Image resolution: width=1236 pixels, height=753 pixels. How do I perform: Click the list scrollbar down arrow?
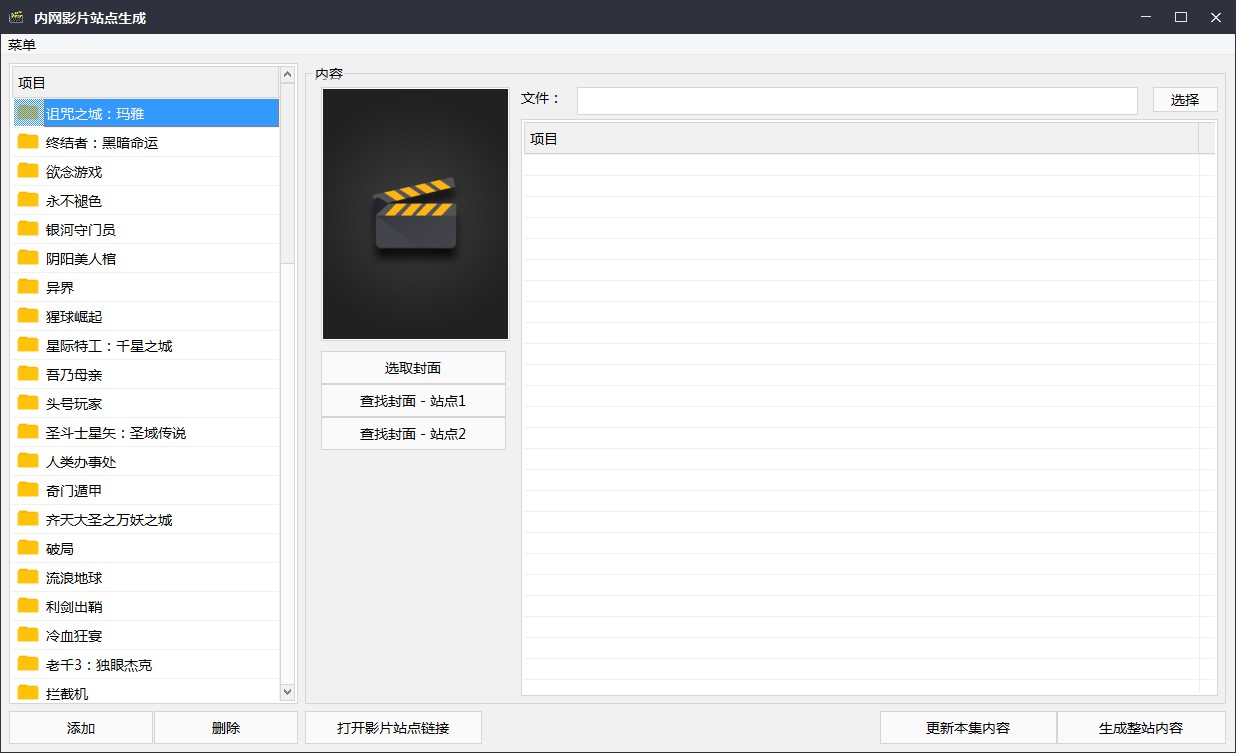click(288, 691)
